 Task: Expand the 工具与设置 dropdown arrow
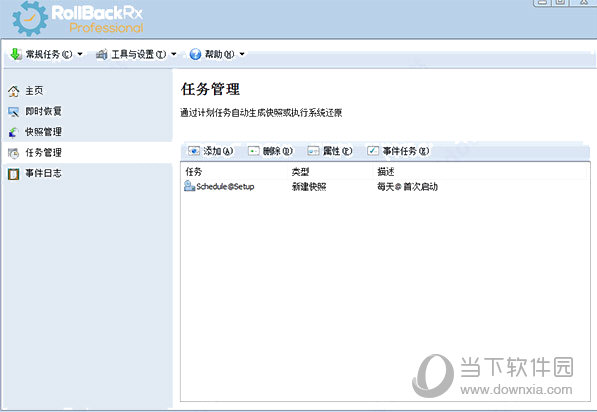pyautogui.click(x=174, y=54)
